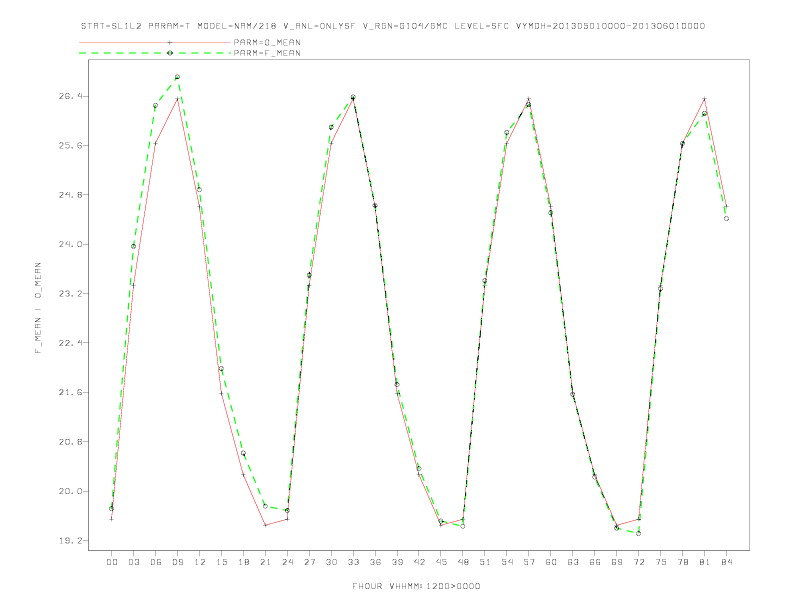Click the y-axis value 25.6
The width and height of the screenshot is (792, 612).
[70, 145]
